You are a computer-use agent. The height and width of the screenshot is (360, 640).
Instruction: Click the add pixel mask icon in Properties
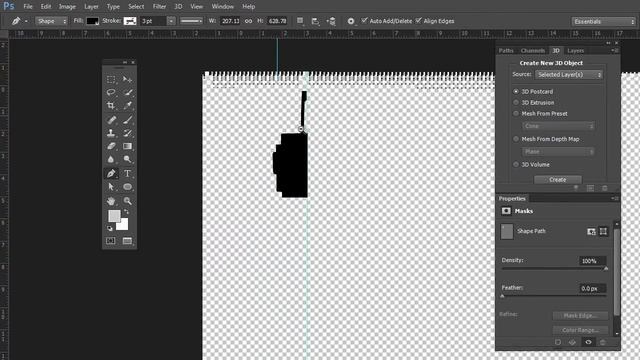coord(591,231)
